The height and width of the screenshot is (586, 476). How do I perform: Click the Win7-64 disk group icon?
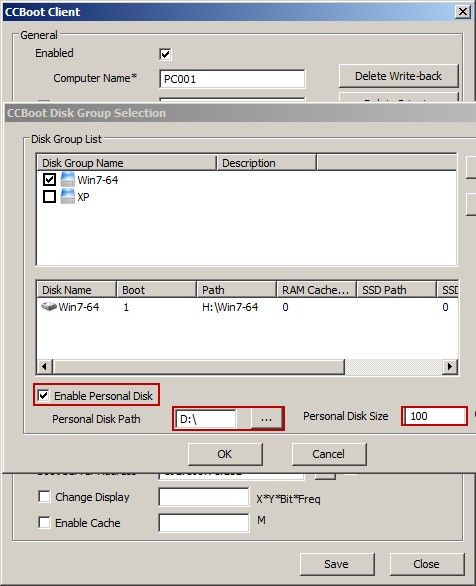click(68, 179)
